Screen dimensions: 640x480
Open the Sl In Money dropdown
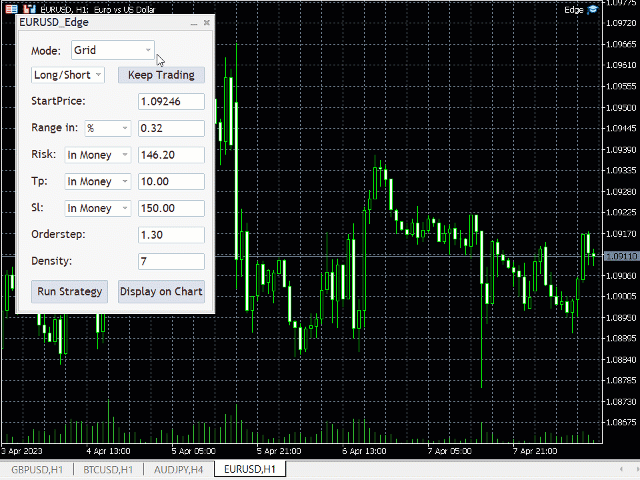98,208
